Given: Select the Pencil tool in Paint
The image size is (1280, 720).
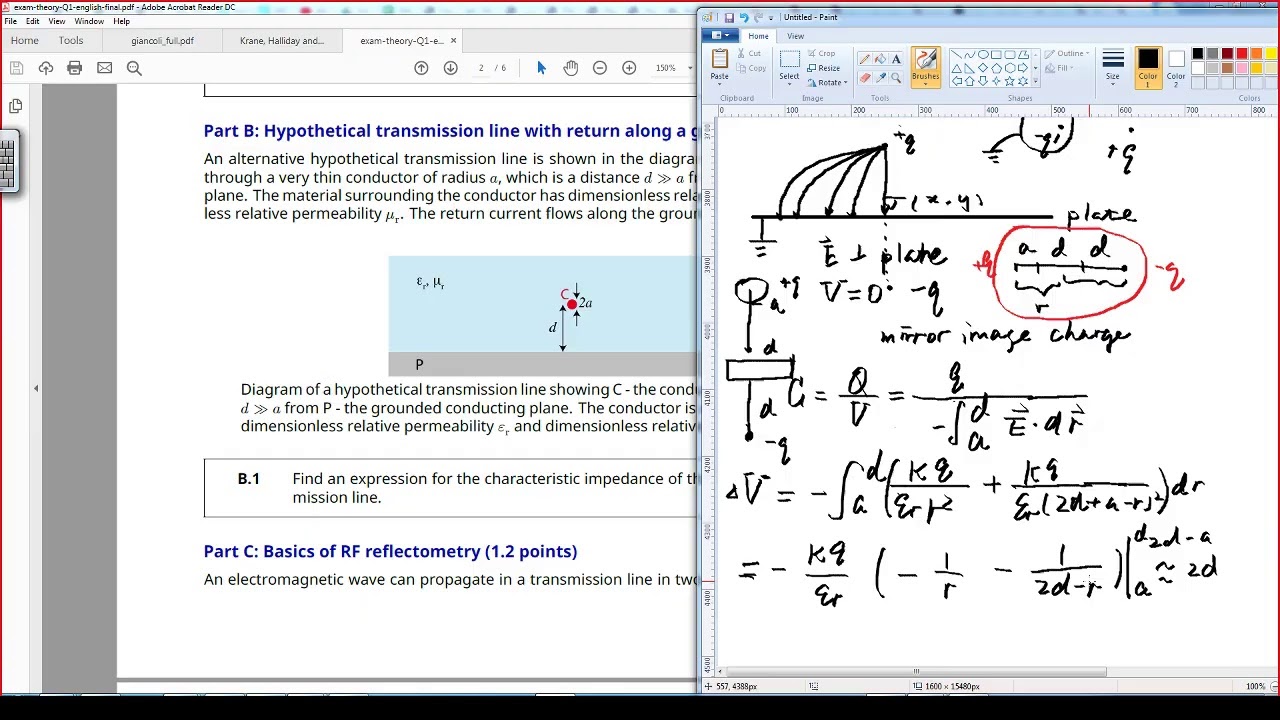Looking at the screenshot, I should (864, 58).
